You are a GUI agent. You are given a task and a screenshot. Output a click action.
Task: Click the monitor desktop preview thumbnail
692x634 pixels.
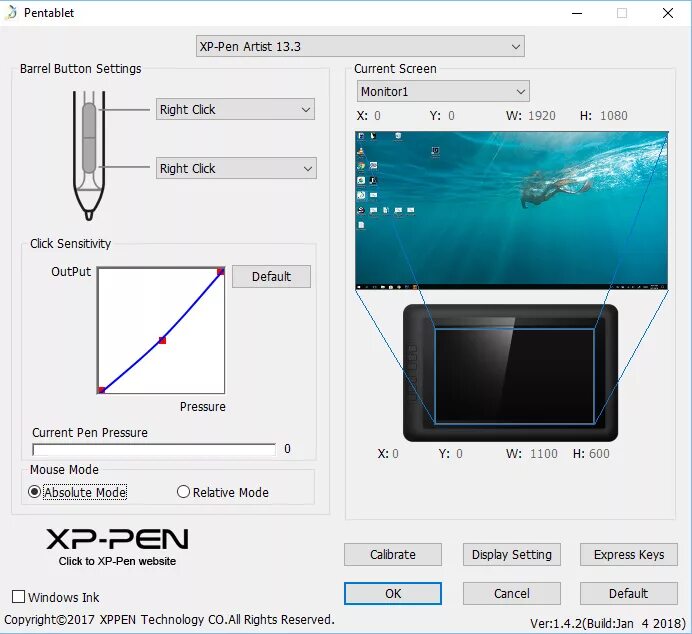pos(511,210)
